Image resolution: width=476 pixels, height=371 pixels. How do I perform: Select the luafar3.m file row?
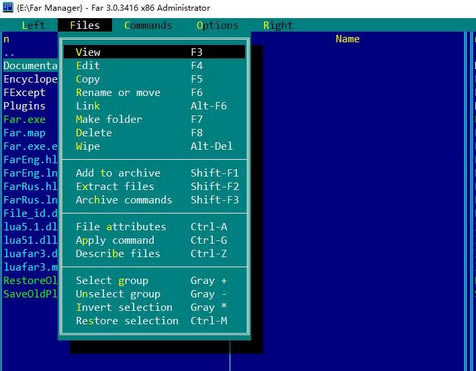[30, 267]
